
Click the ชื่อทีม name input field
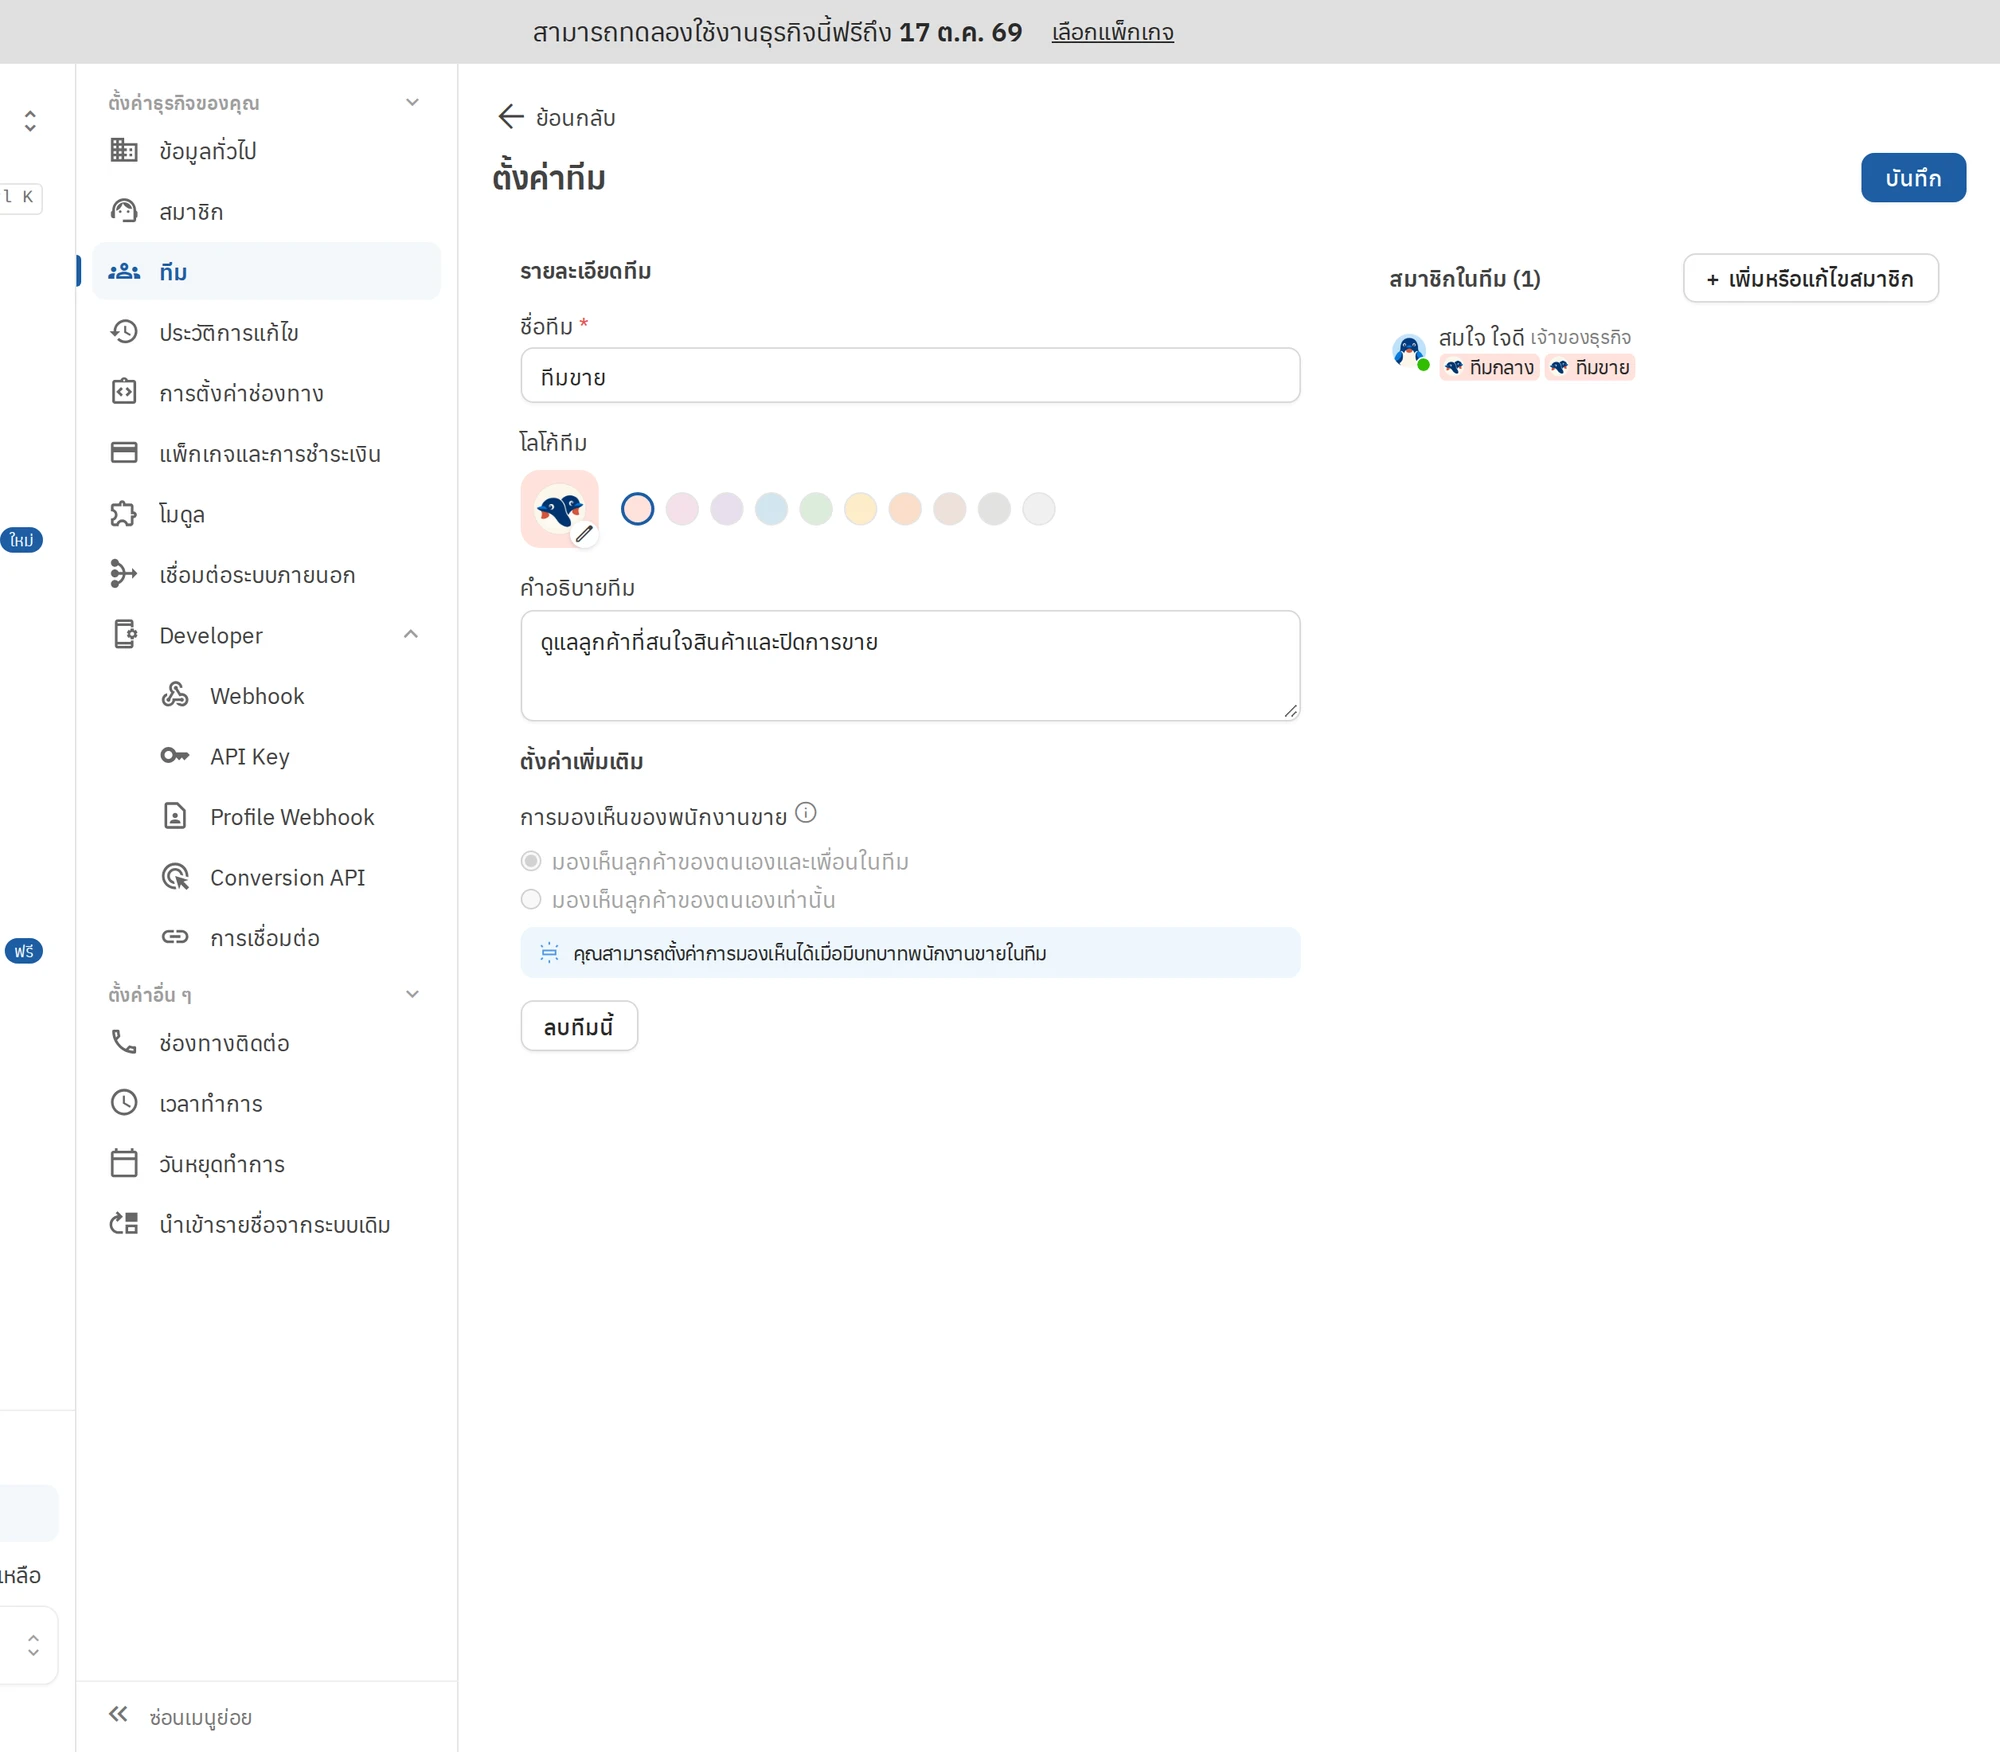click(x=910, y=376)
